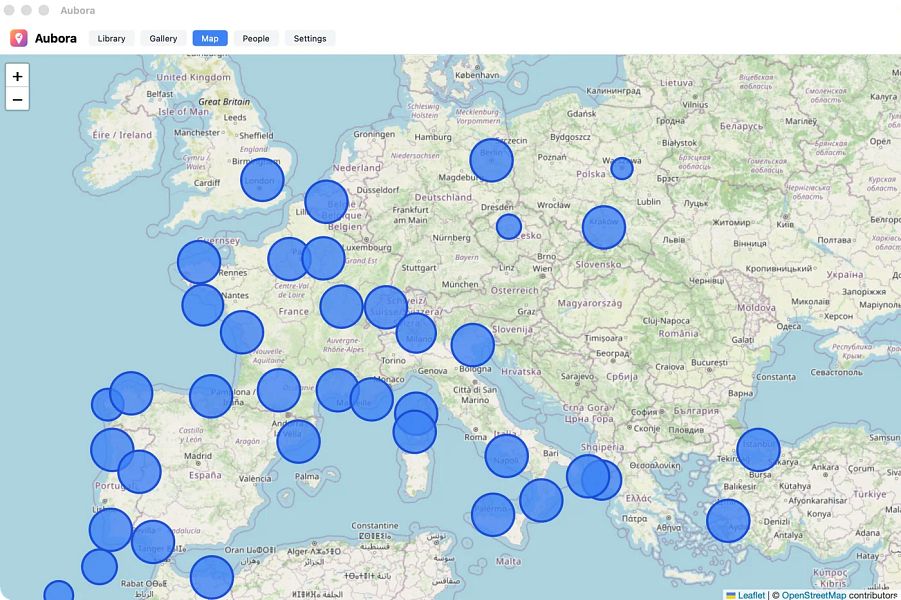Select the Istanbul photo marker
The height and width of the screenshot is (600, 901).
pyautogui.click(x=758, y=449)
